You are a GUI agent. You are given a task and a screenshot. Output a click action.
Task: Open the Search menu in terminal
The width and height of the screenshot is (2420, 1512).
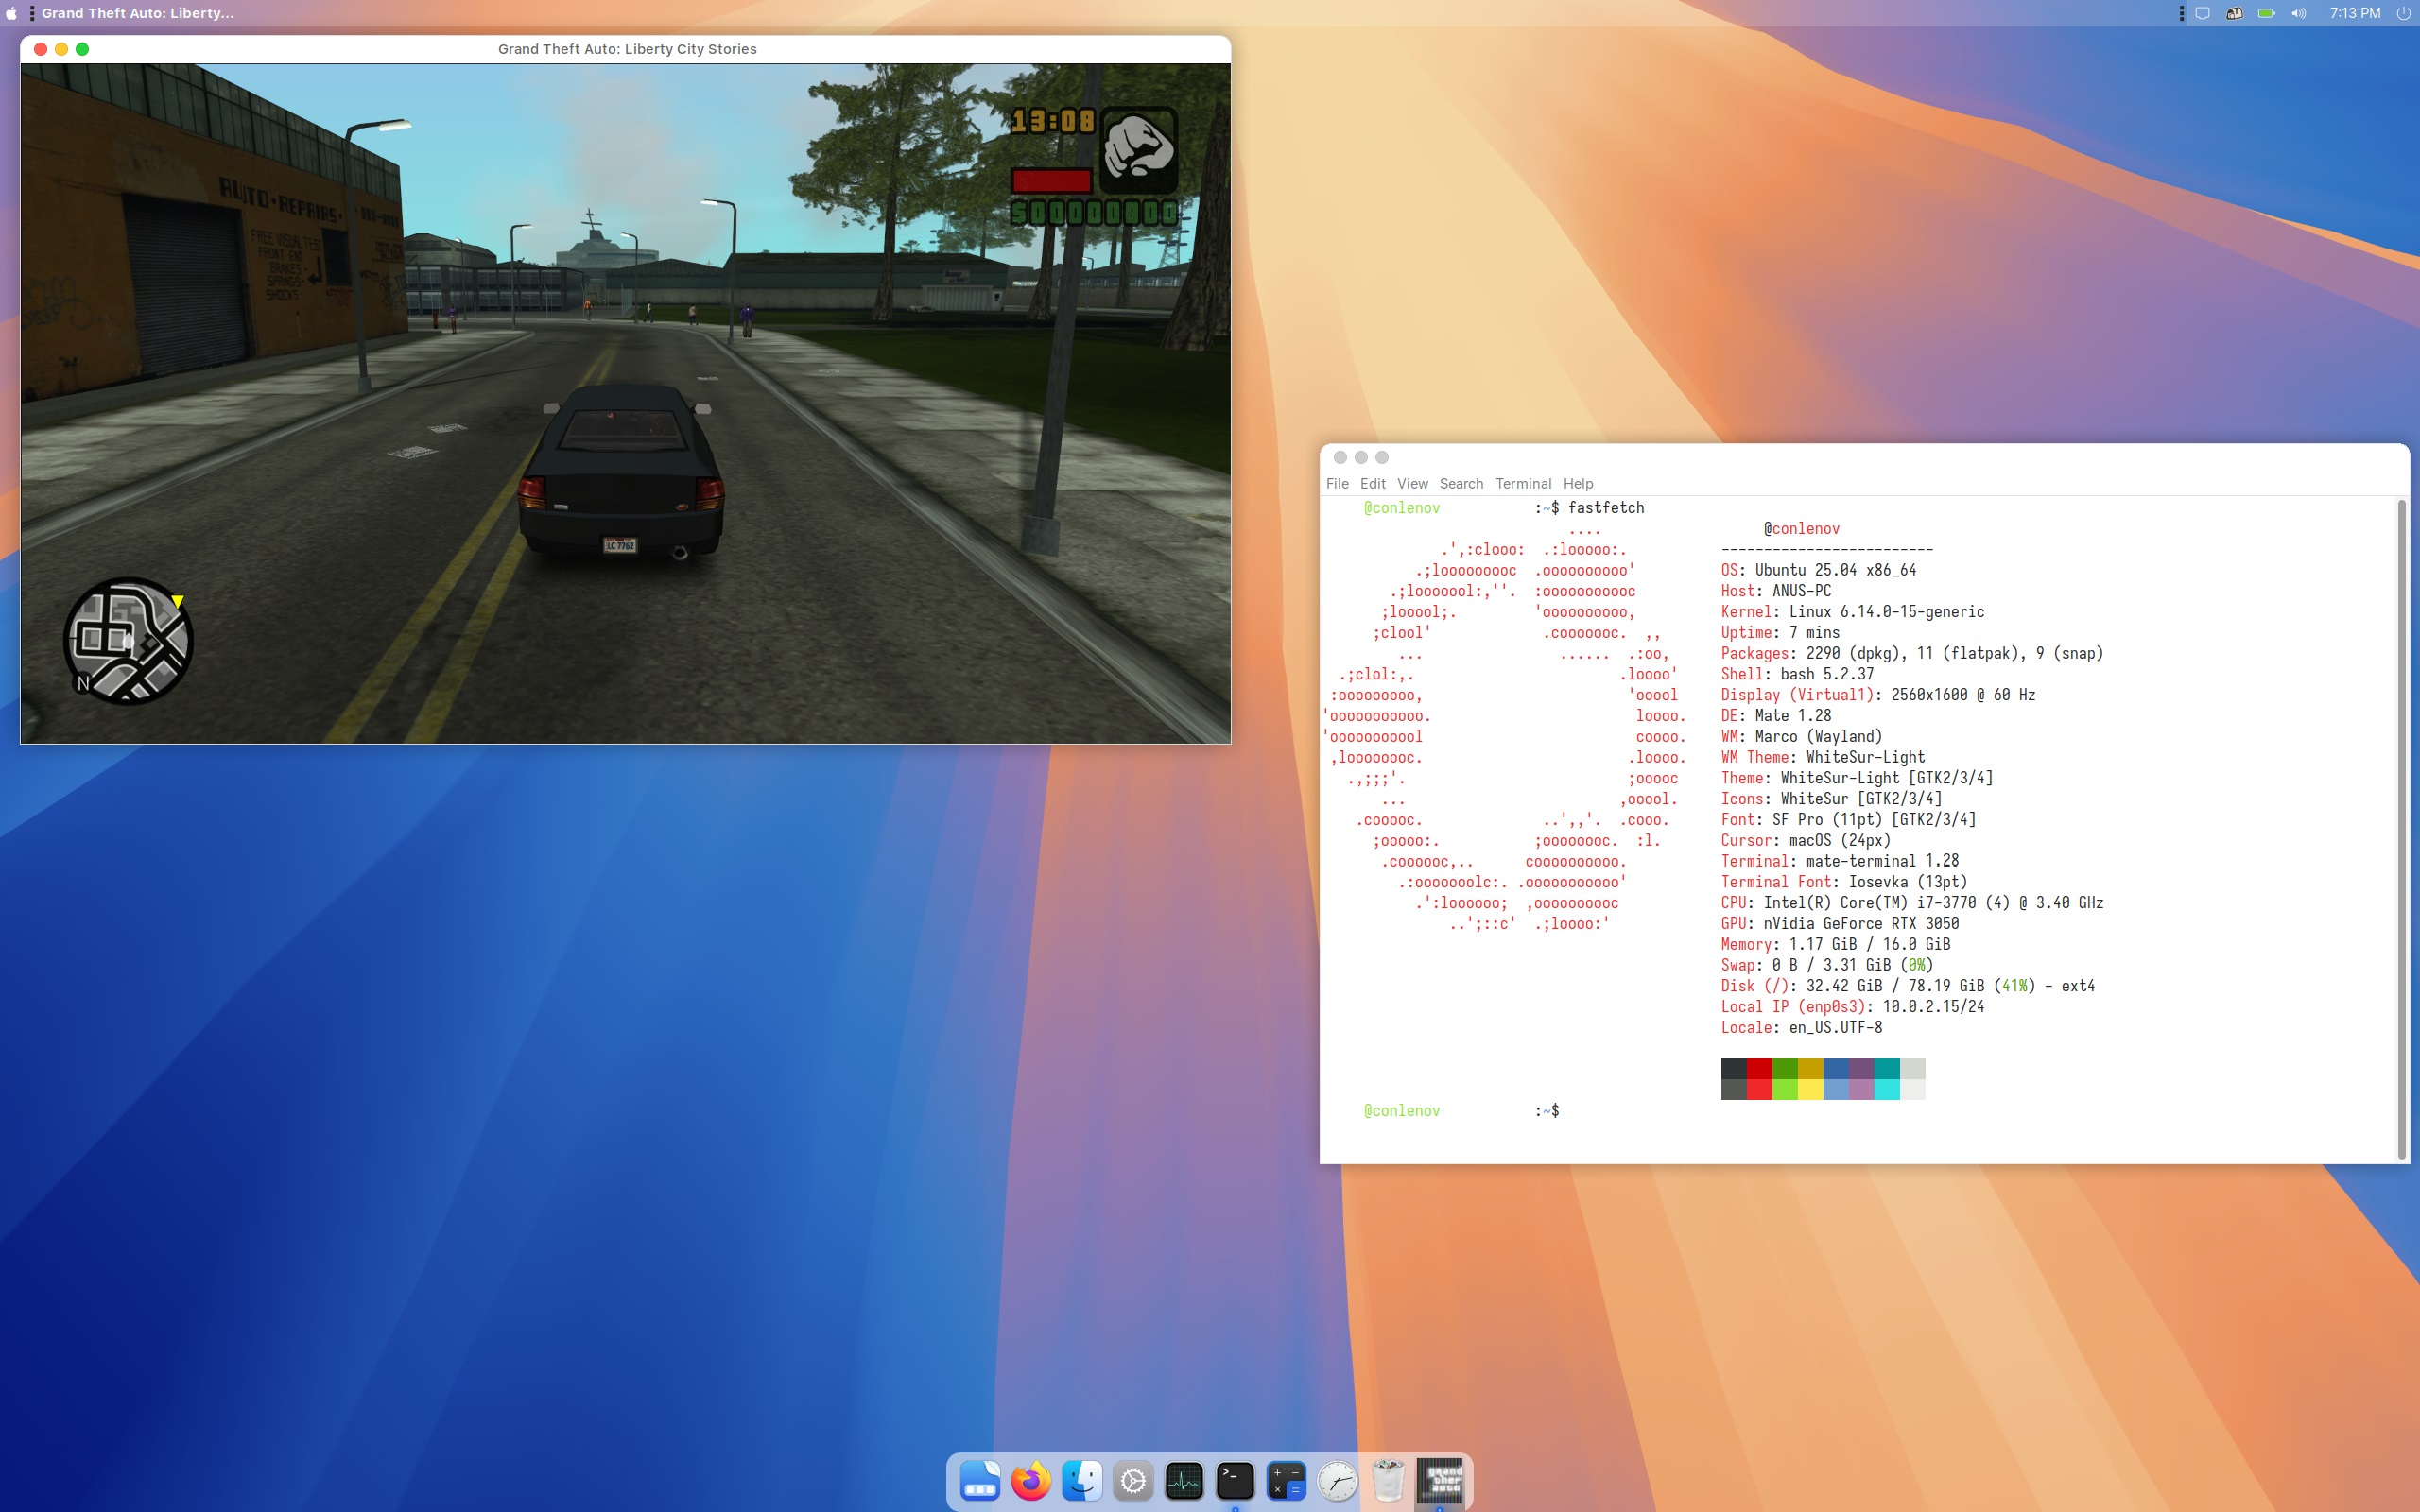tap(1461, 484)
